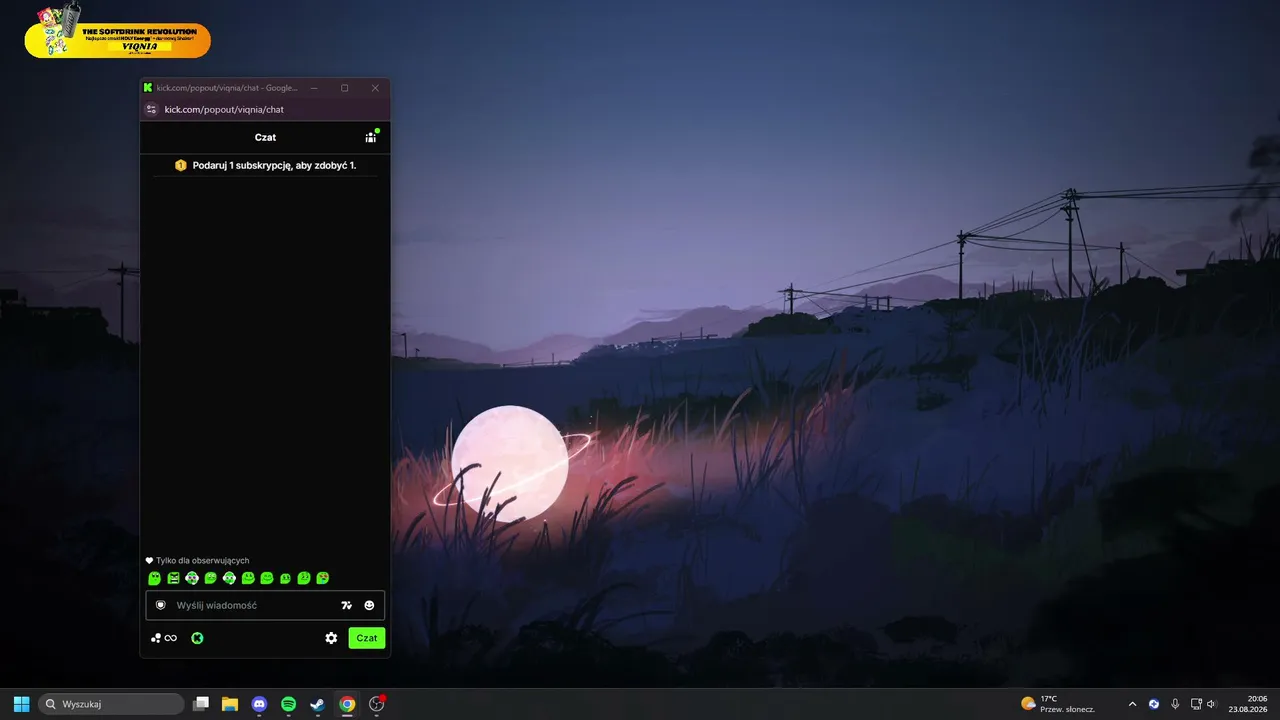Open the 7TV emote menu icon
Screen dimensions: 1280x720
click(347, 605)
